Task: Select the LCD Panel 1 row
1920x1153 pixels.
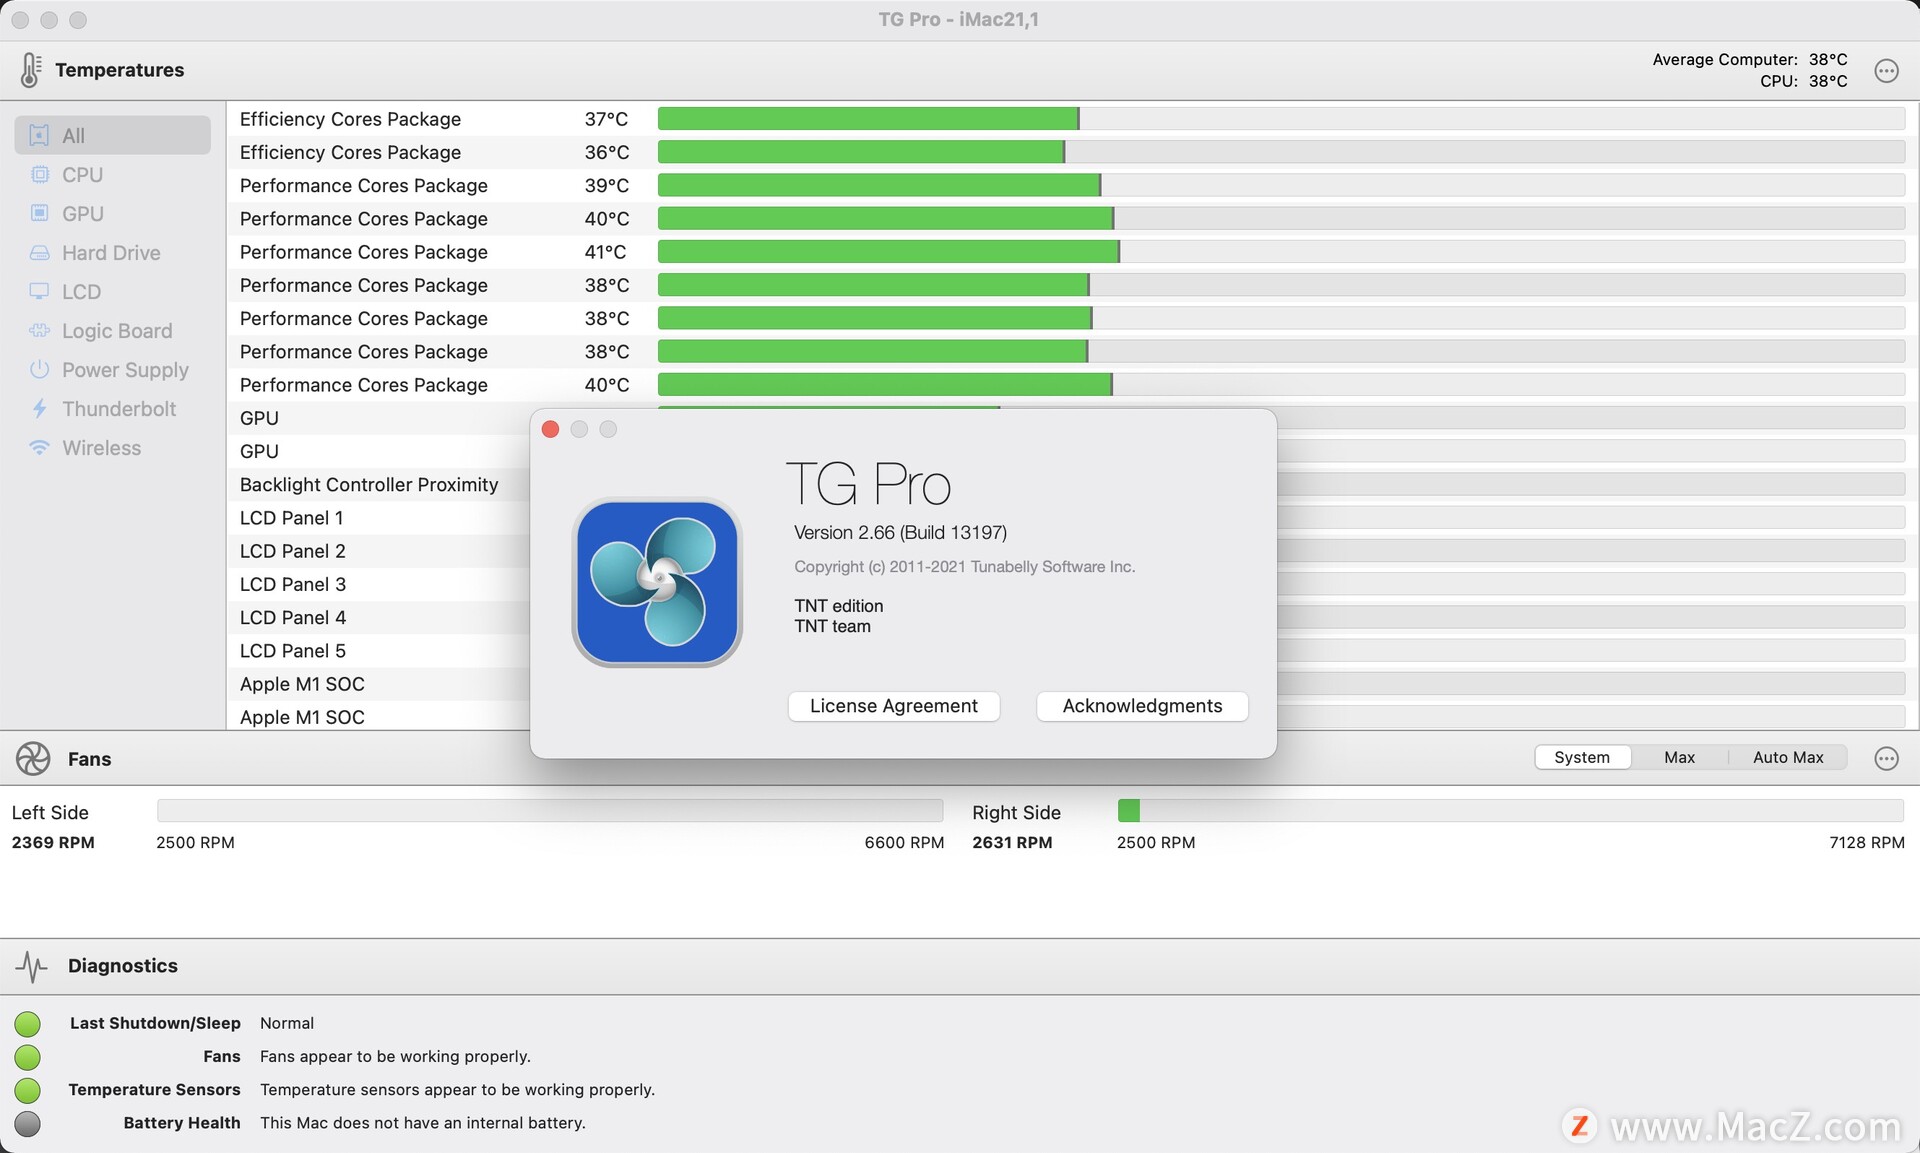Action: [x=380, y=517]
